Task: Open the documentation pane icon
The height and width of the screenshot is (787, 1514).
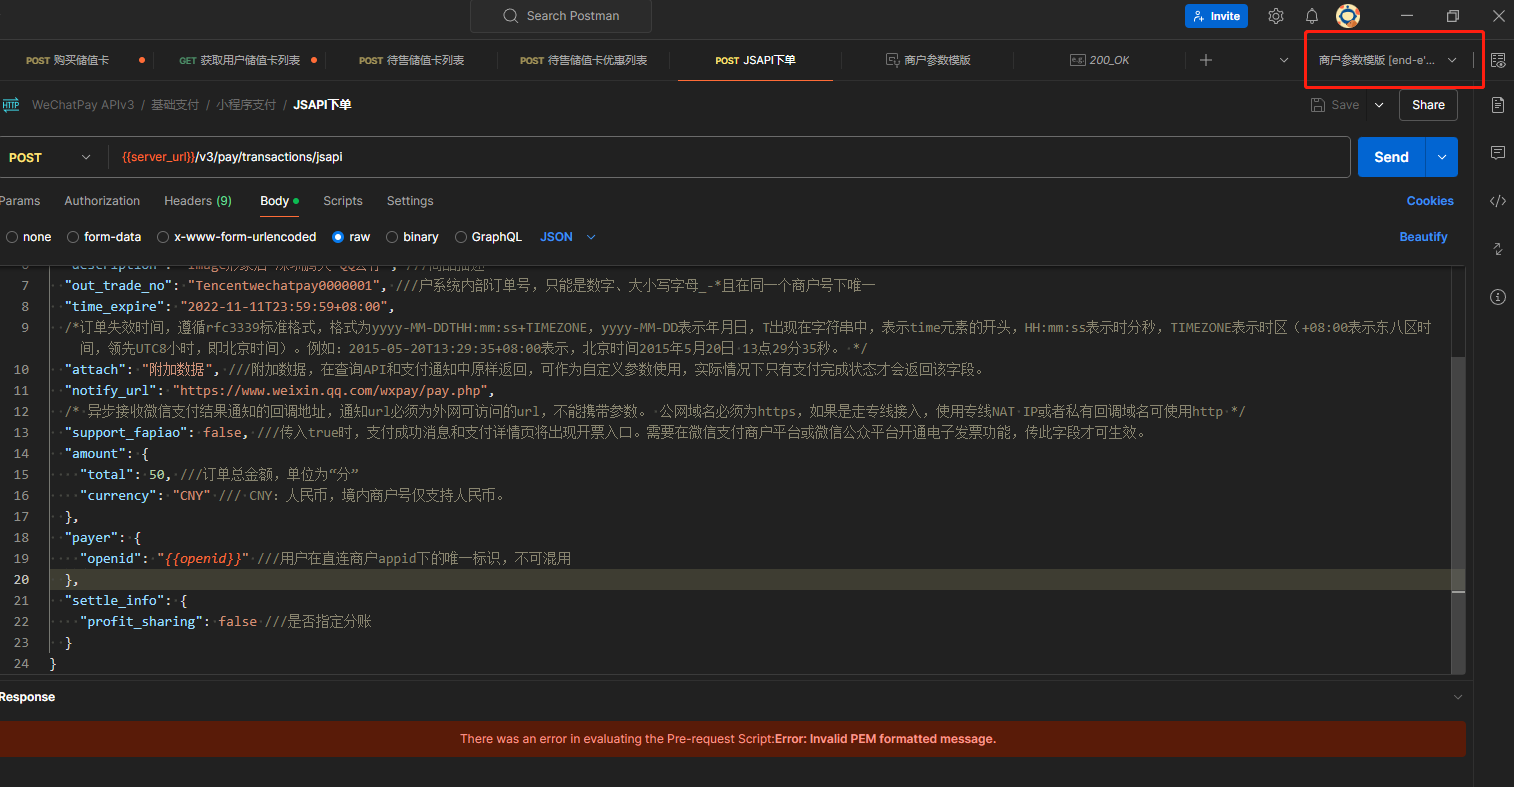Action: tap(1497, 105)
